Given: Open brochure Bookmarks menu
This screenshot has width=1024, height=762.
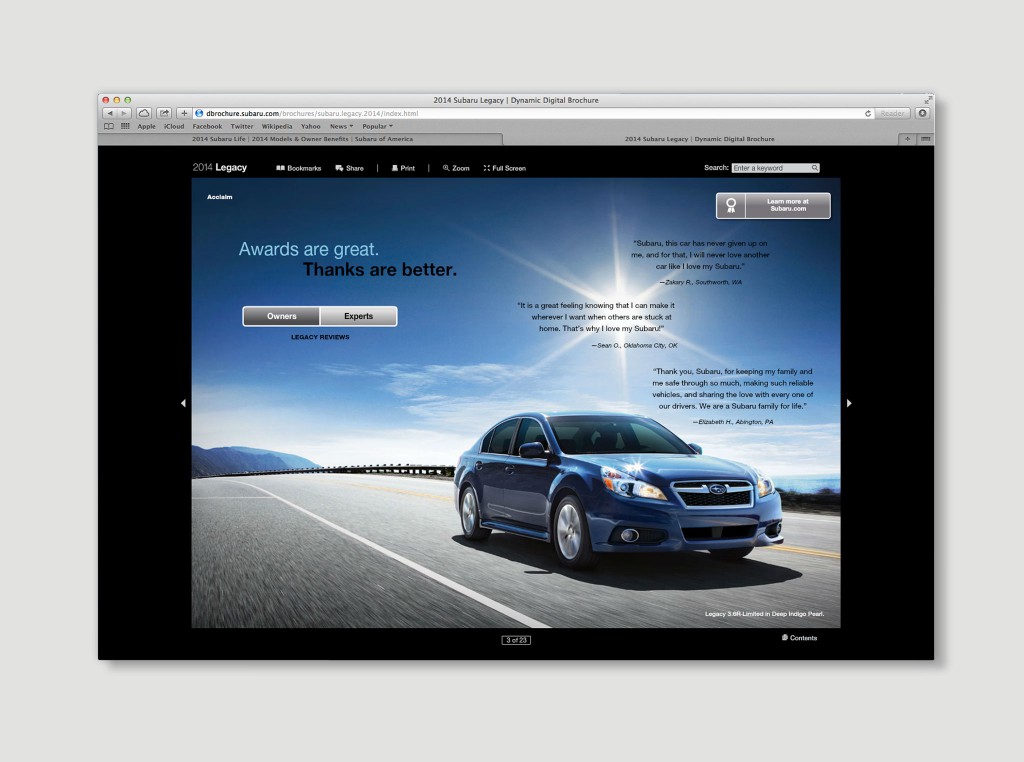Looking at the screenshot, I should click(298, 168).
